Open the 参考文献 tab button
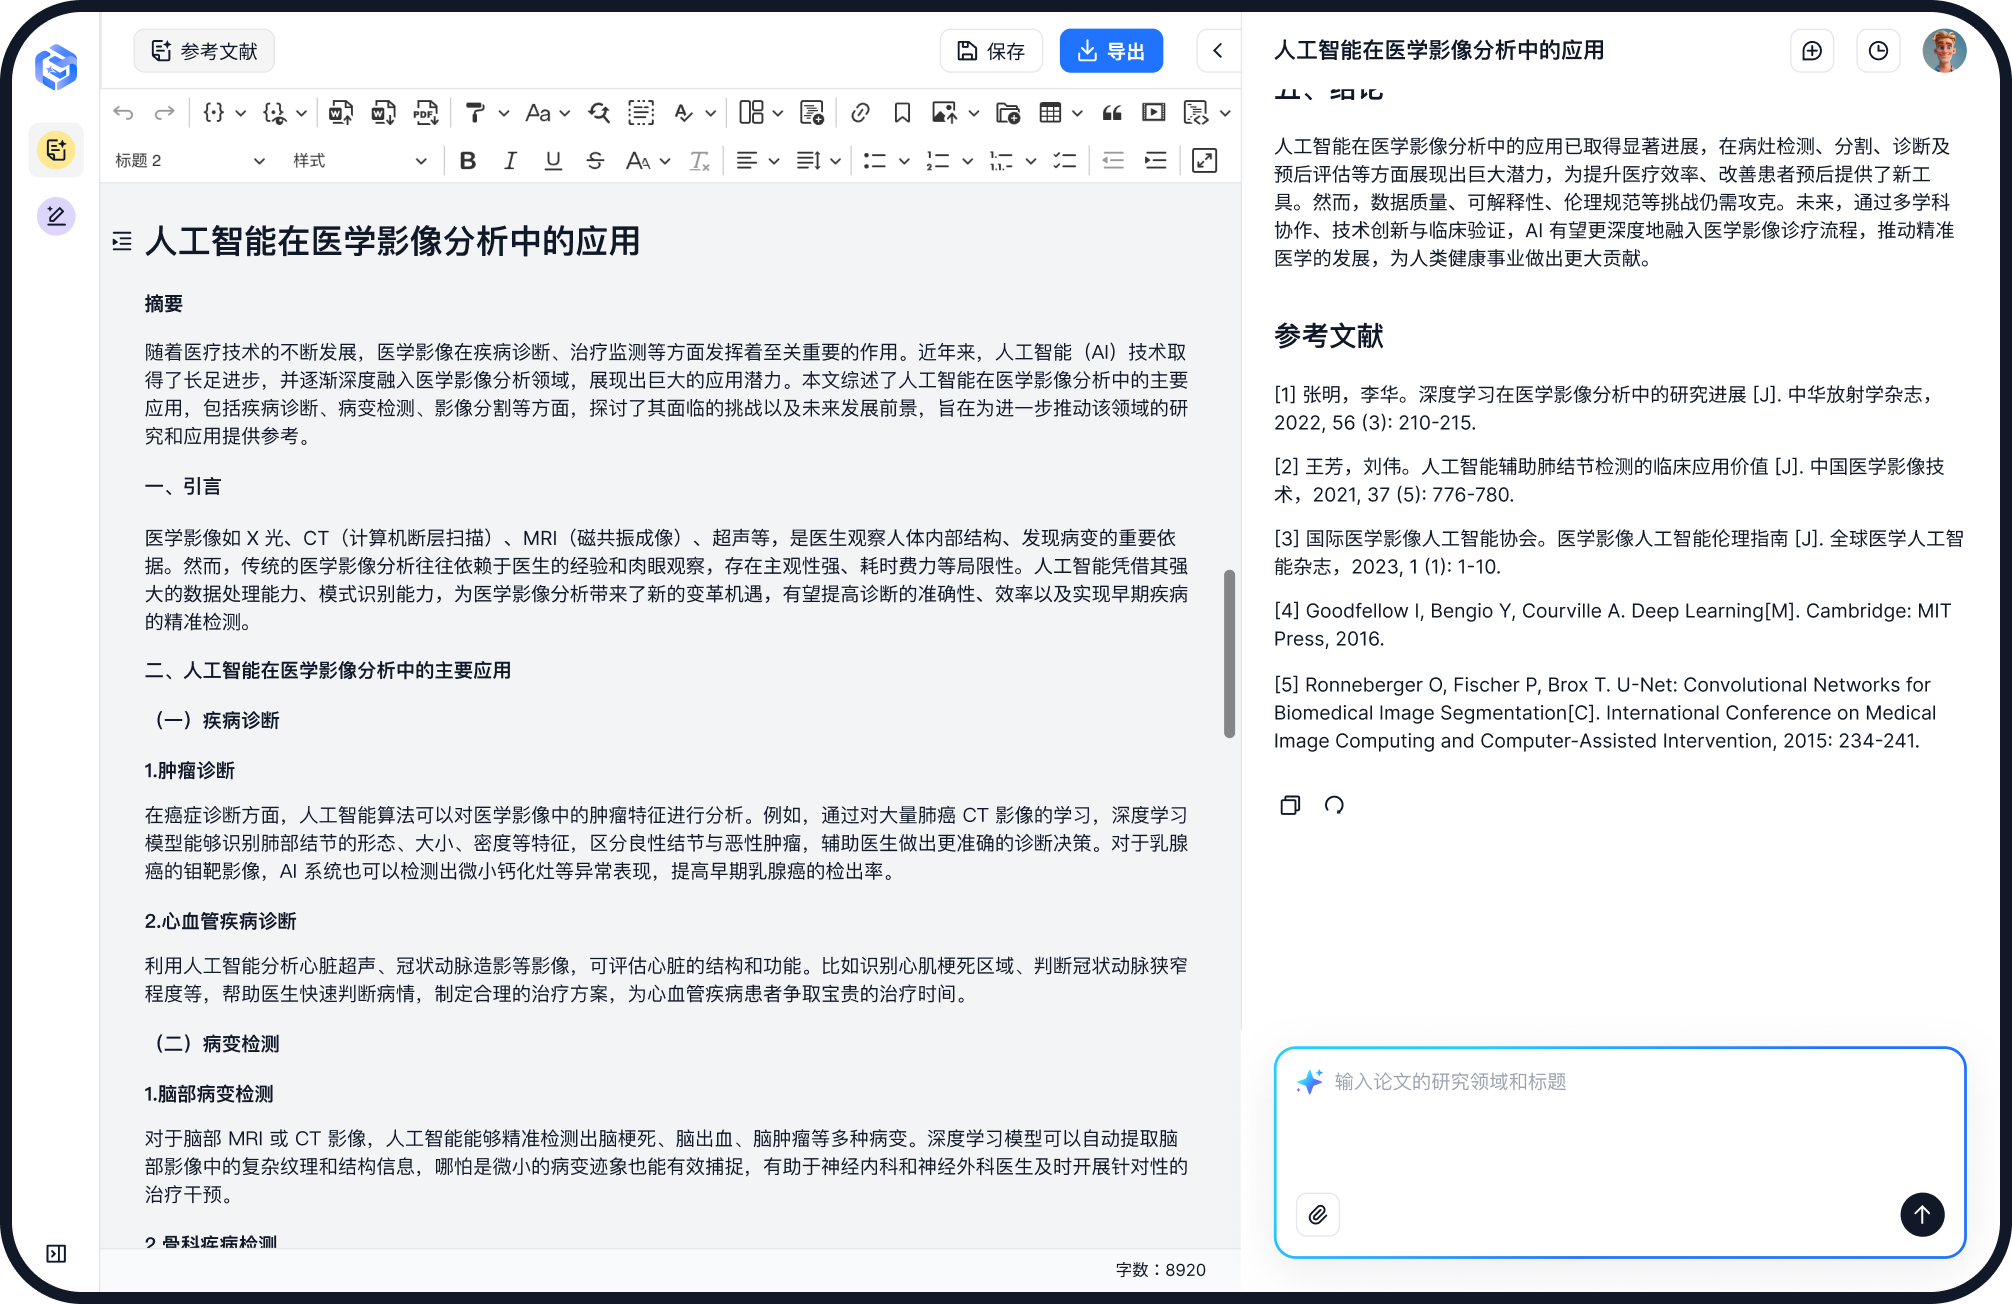The image size is (2012, 1304). point(204,51)
